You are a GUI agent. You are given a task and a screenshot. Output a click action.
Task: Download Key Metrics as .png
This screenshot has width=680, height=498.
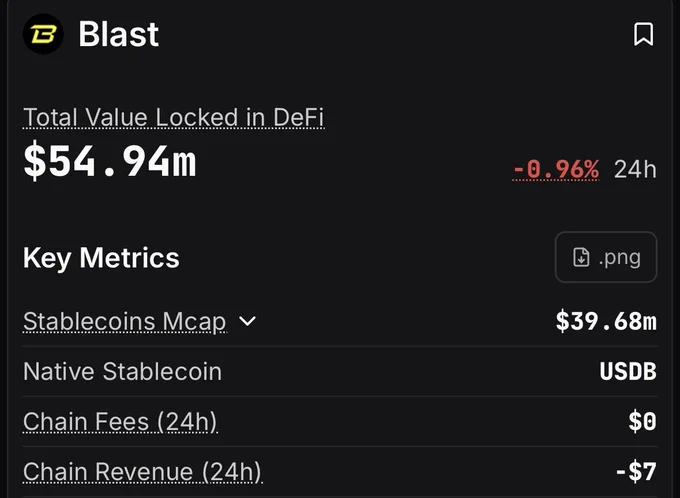point(606,257)
